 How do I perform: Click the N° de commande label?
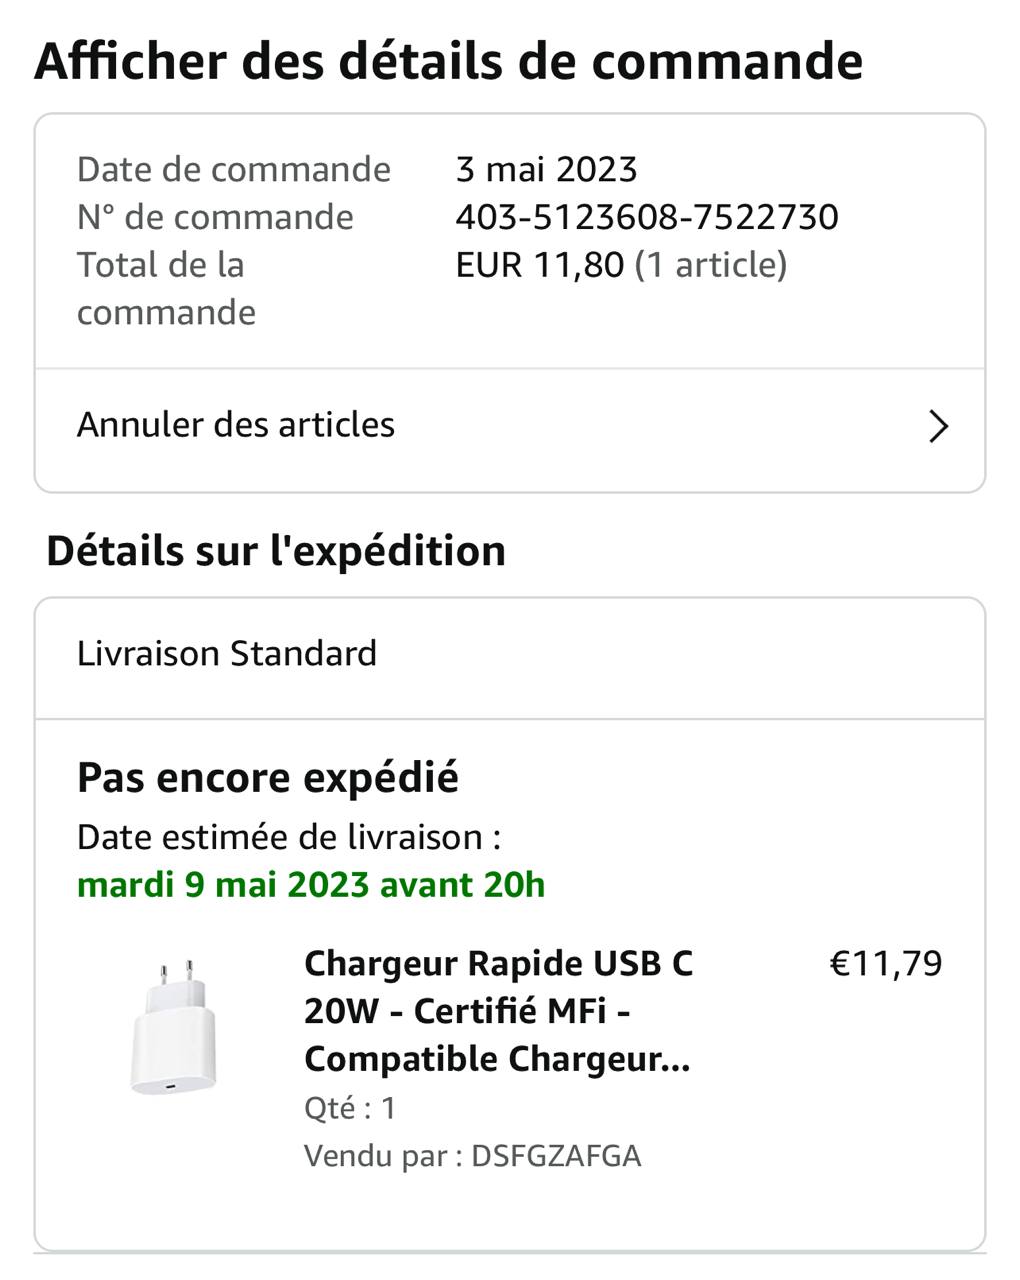coord(215,217)
